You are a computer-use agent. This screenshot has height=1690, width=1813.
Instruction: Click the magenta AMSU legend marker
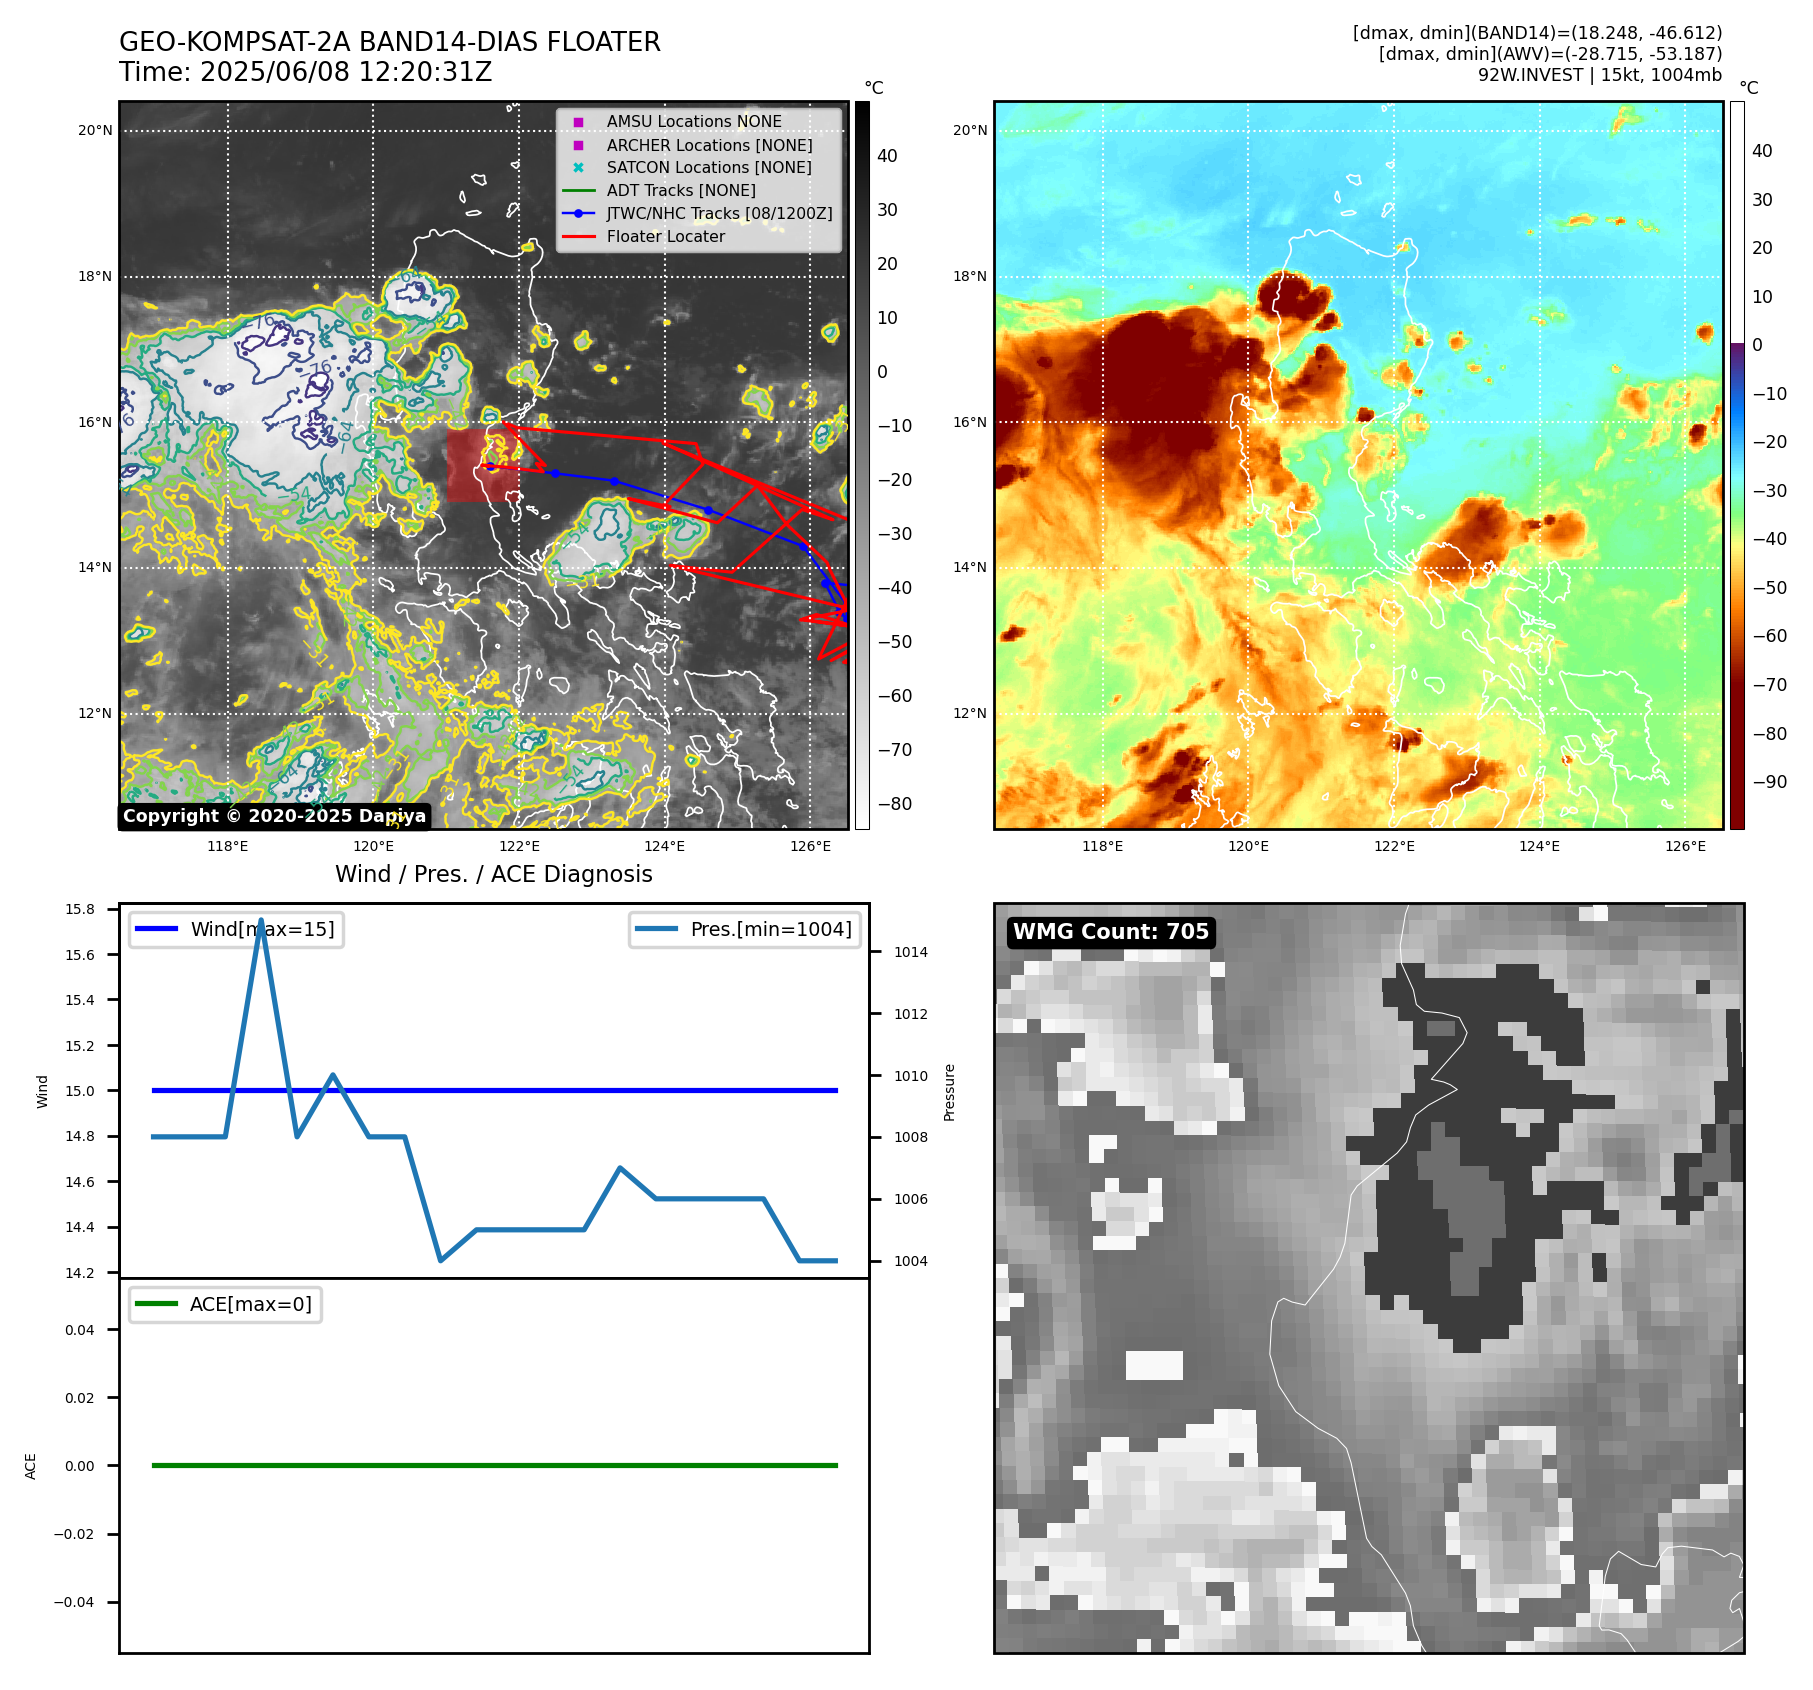point(578,122)
